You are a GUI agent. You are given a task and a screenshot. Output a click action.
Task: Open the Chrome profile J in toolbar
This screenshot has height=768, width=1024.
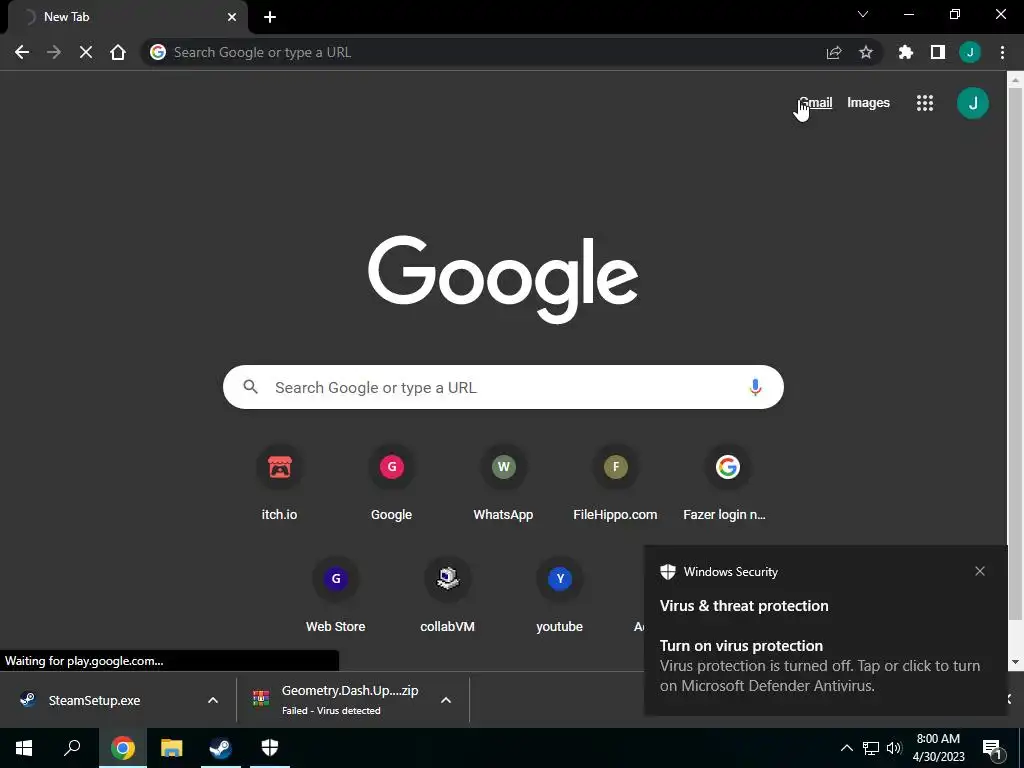[x=970, y=52]
